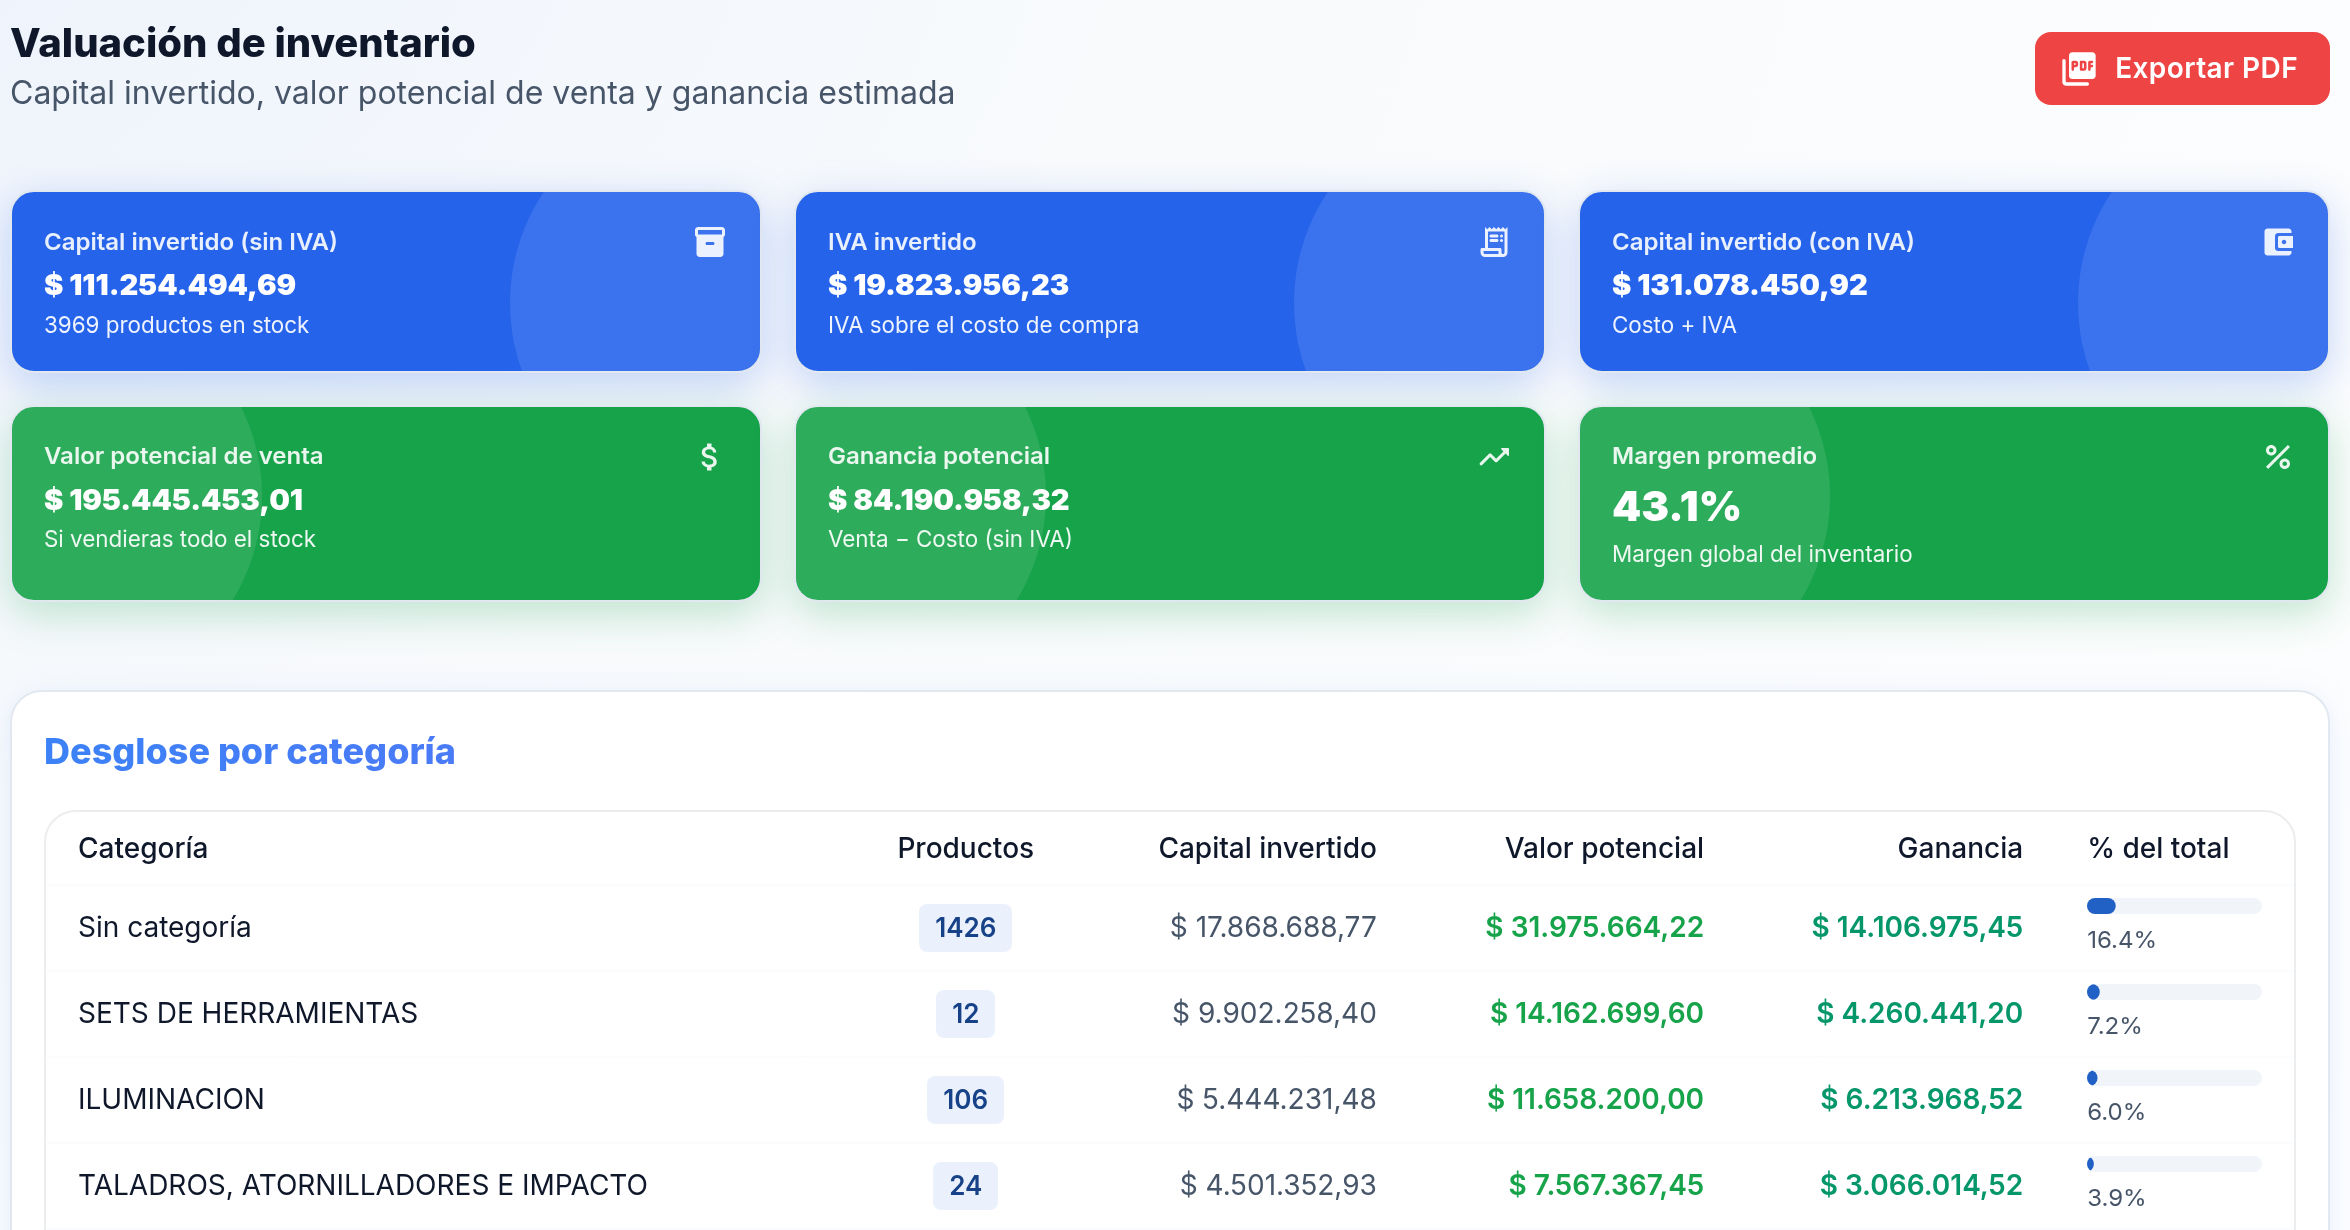2350x1230 pixels.
Task: Select the Ganancia column header
Action: [1960, 848]
